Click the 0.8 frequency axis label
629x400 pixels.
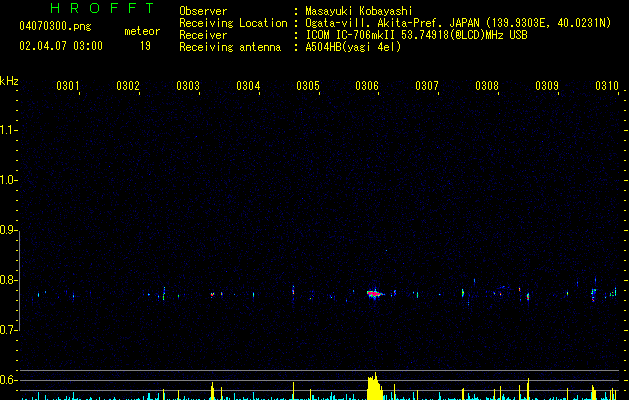pos(8,280)
